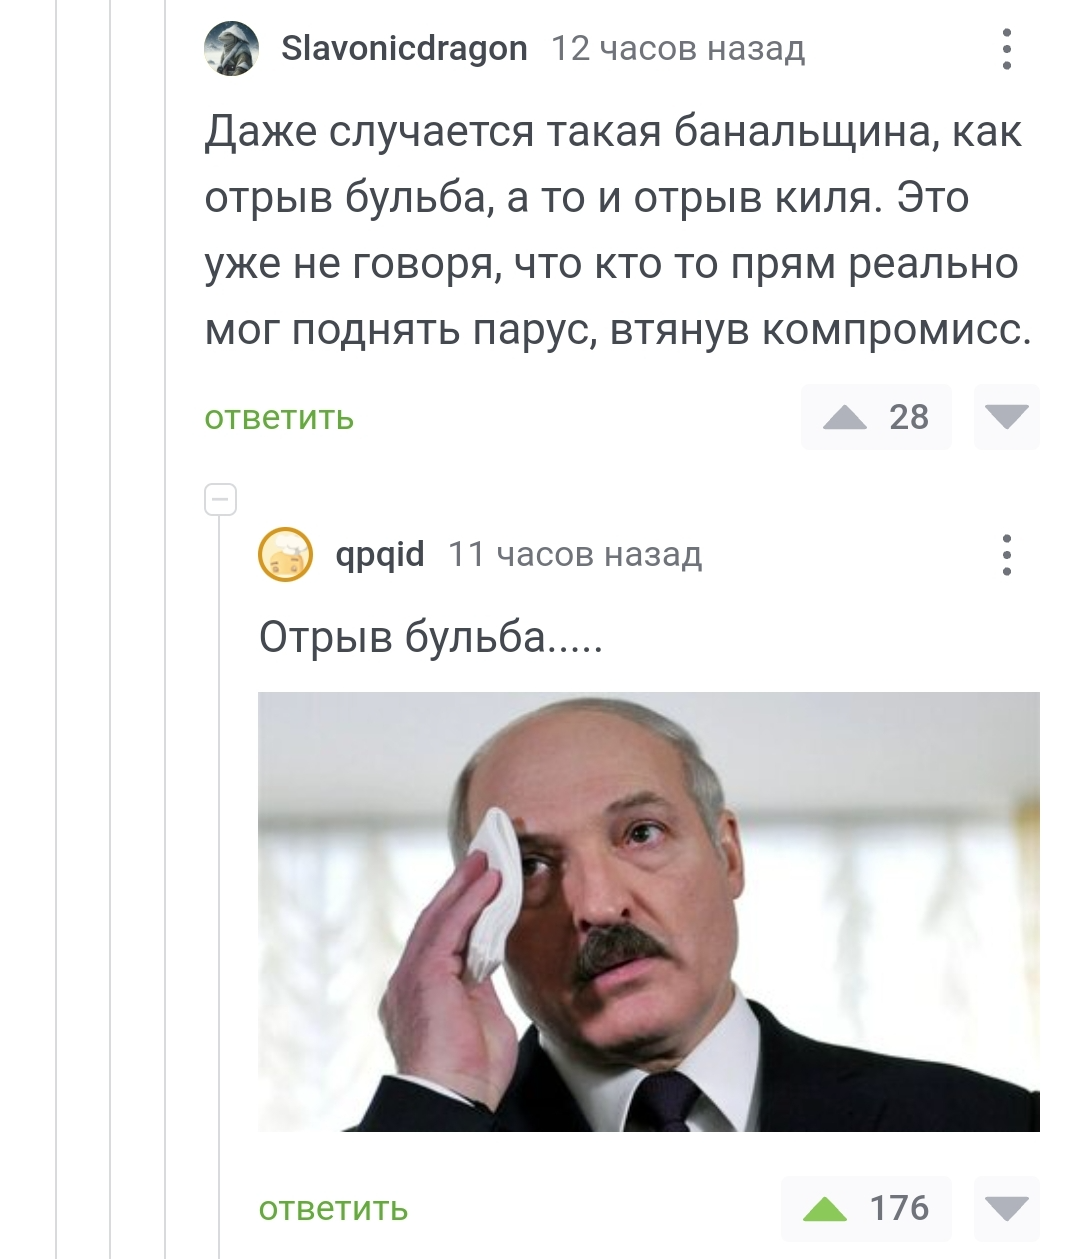This screenshot has width=1080, height=1259.
Task: Downvote Slavonicdragon's comment
Action: 1006,417
